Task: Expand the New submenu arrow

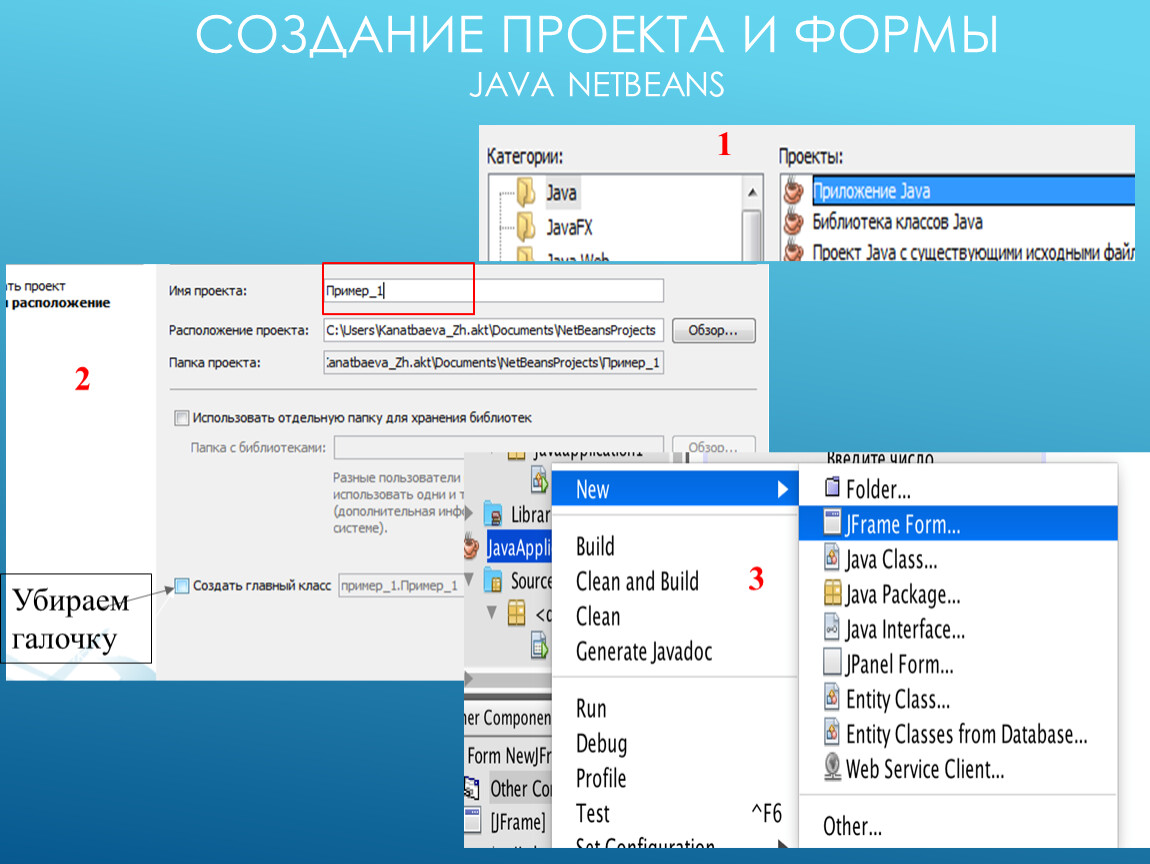Action: point(782,490)
